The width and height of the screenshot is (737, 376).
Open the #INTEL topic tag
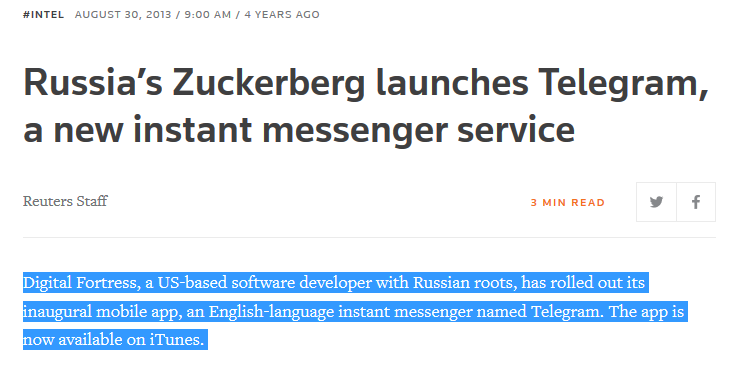[x=43, y=15]
